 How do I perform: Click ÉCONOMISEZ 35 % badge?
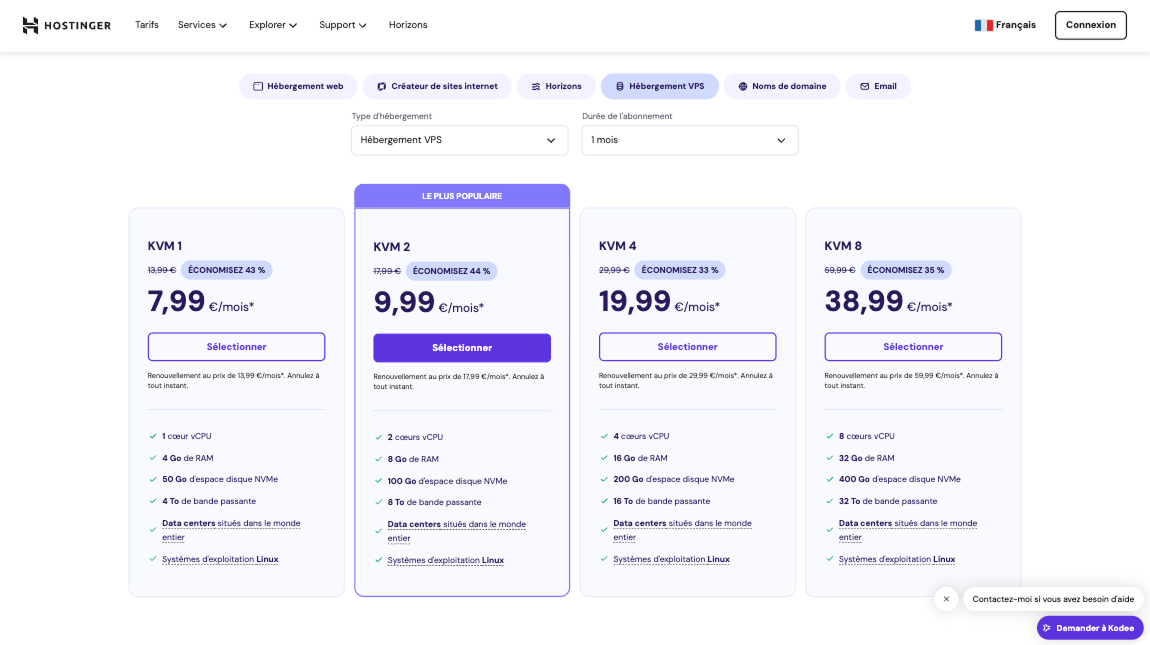pyautogui.click(x=906, y=270)
